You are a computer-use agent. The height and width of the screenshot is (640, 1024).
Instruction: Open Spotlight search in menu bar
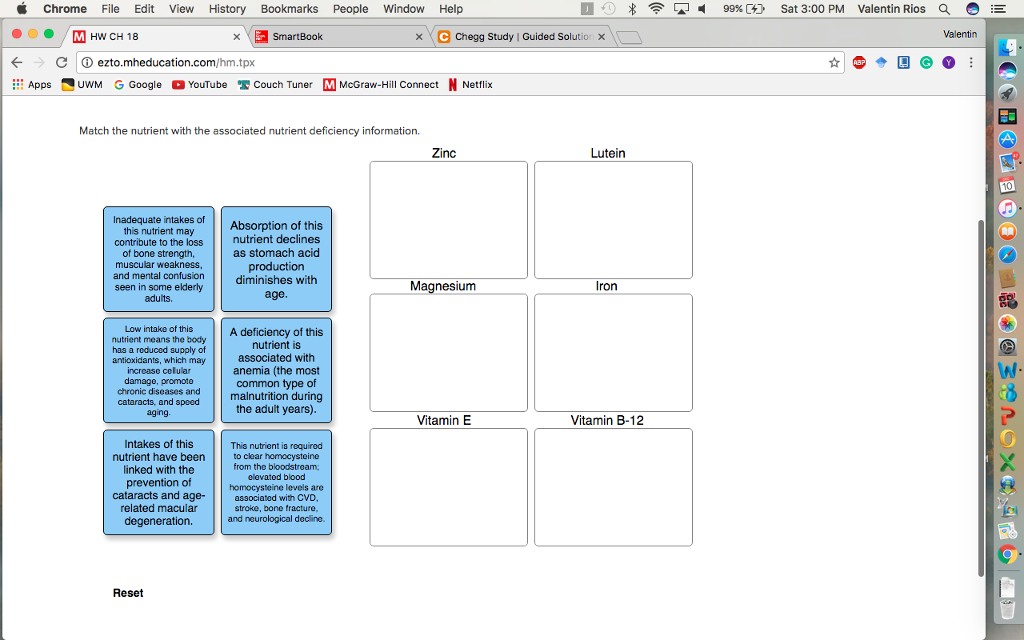[944, 8]
